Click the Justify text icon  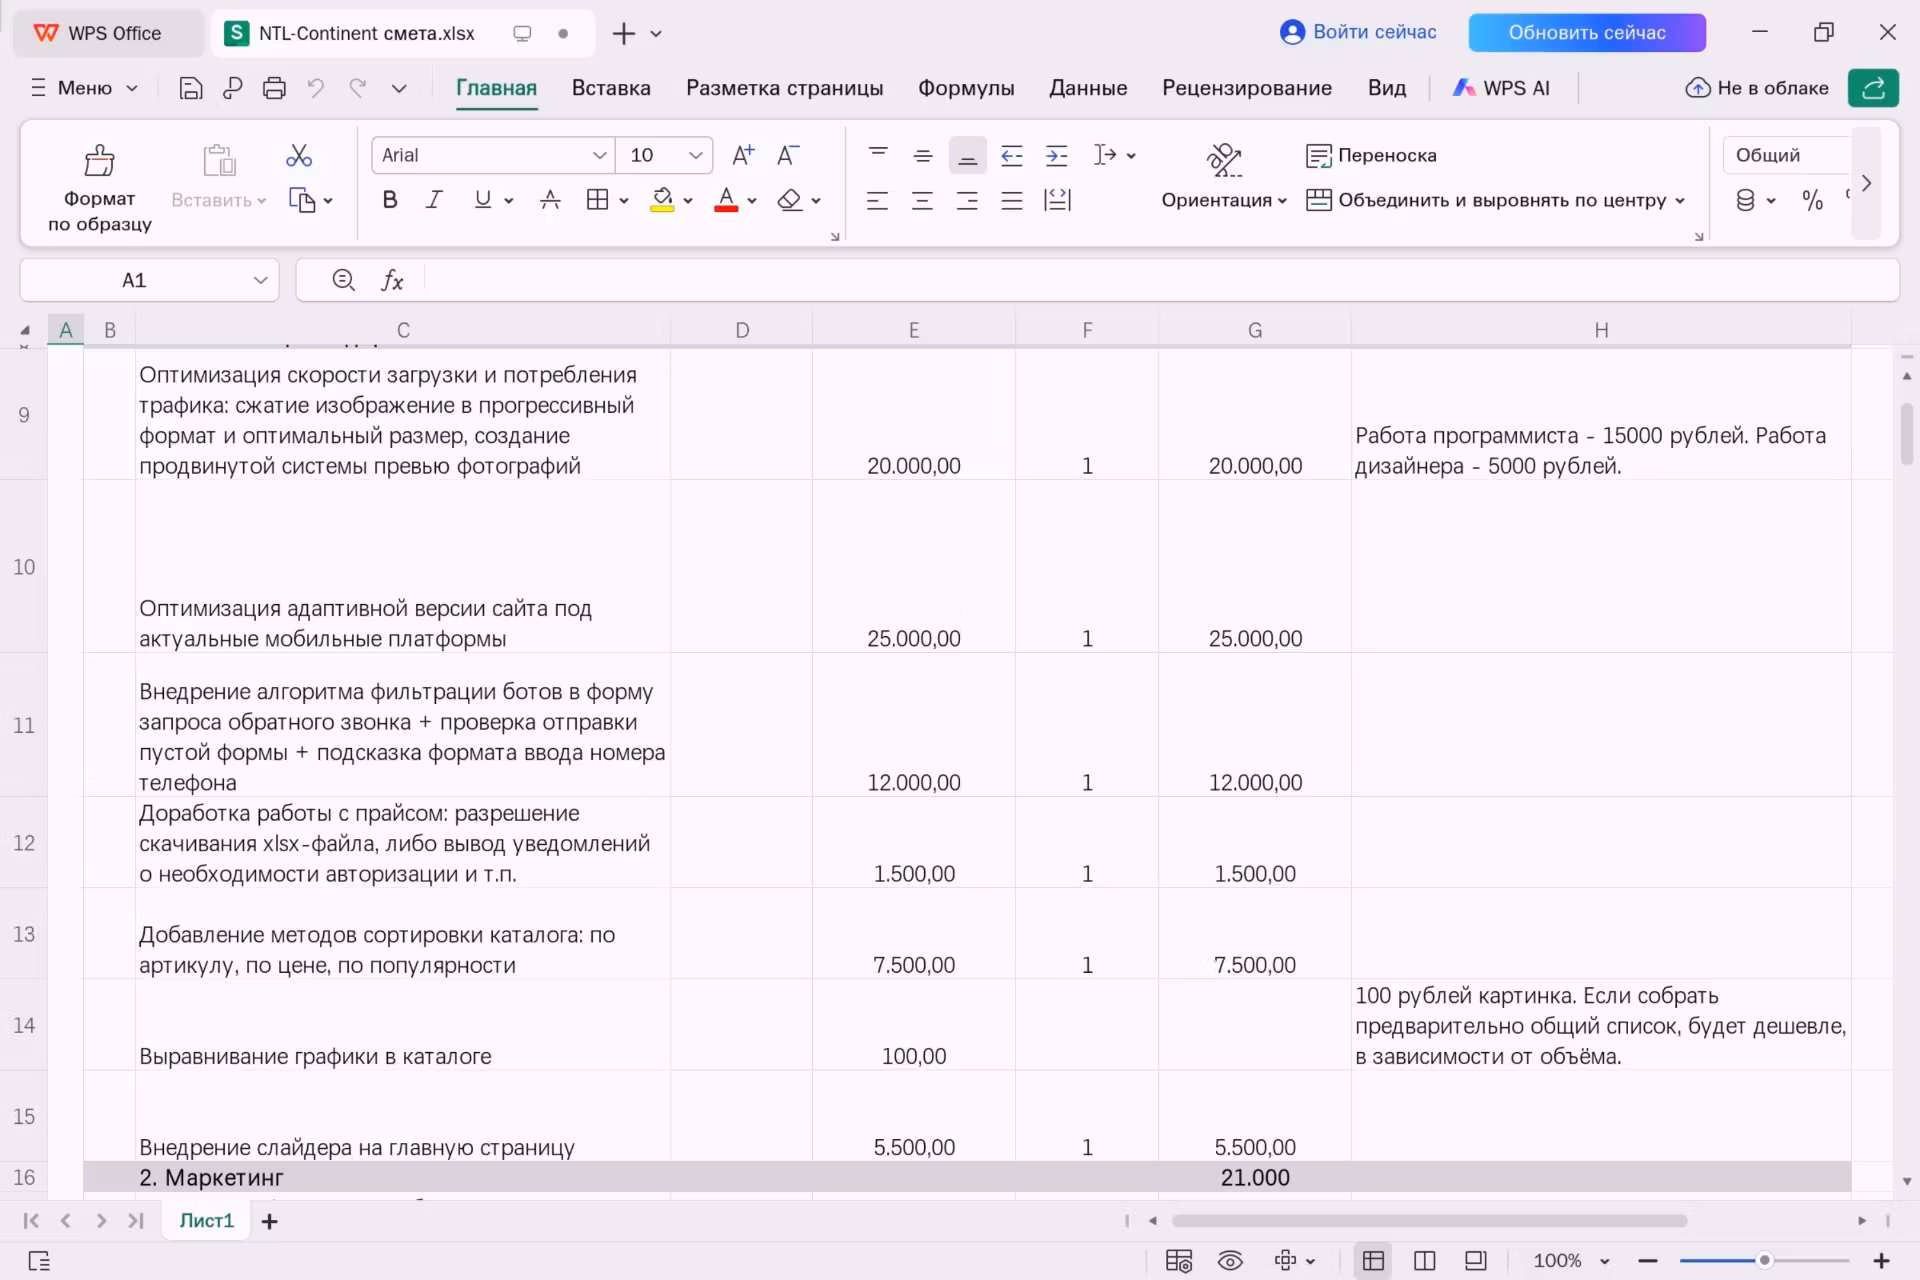tap(1012, 200)
